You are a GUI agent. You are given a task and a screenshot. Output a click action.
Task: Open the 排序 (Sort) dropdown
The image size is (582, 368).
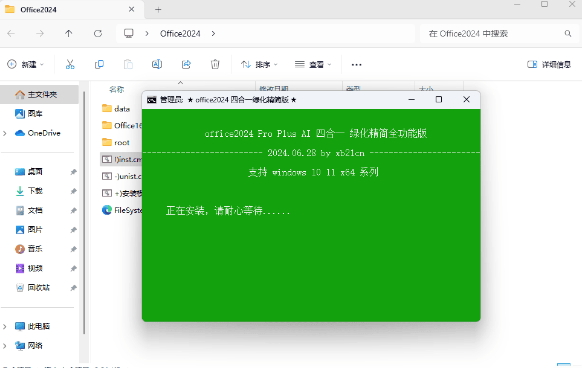click(x=259, y=64)
